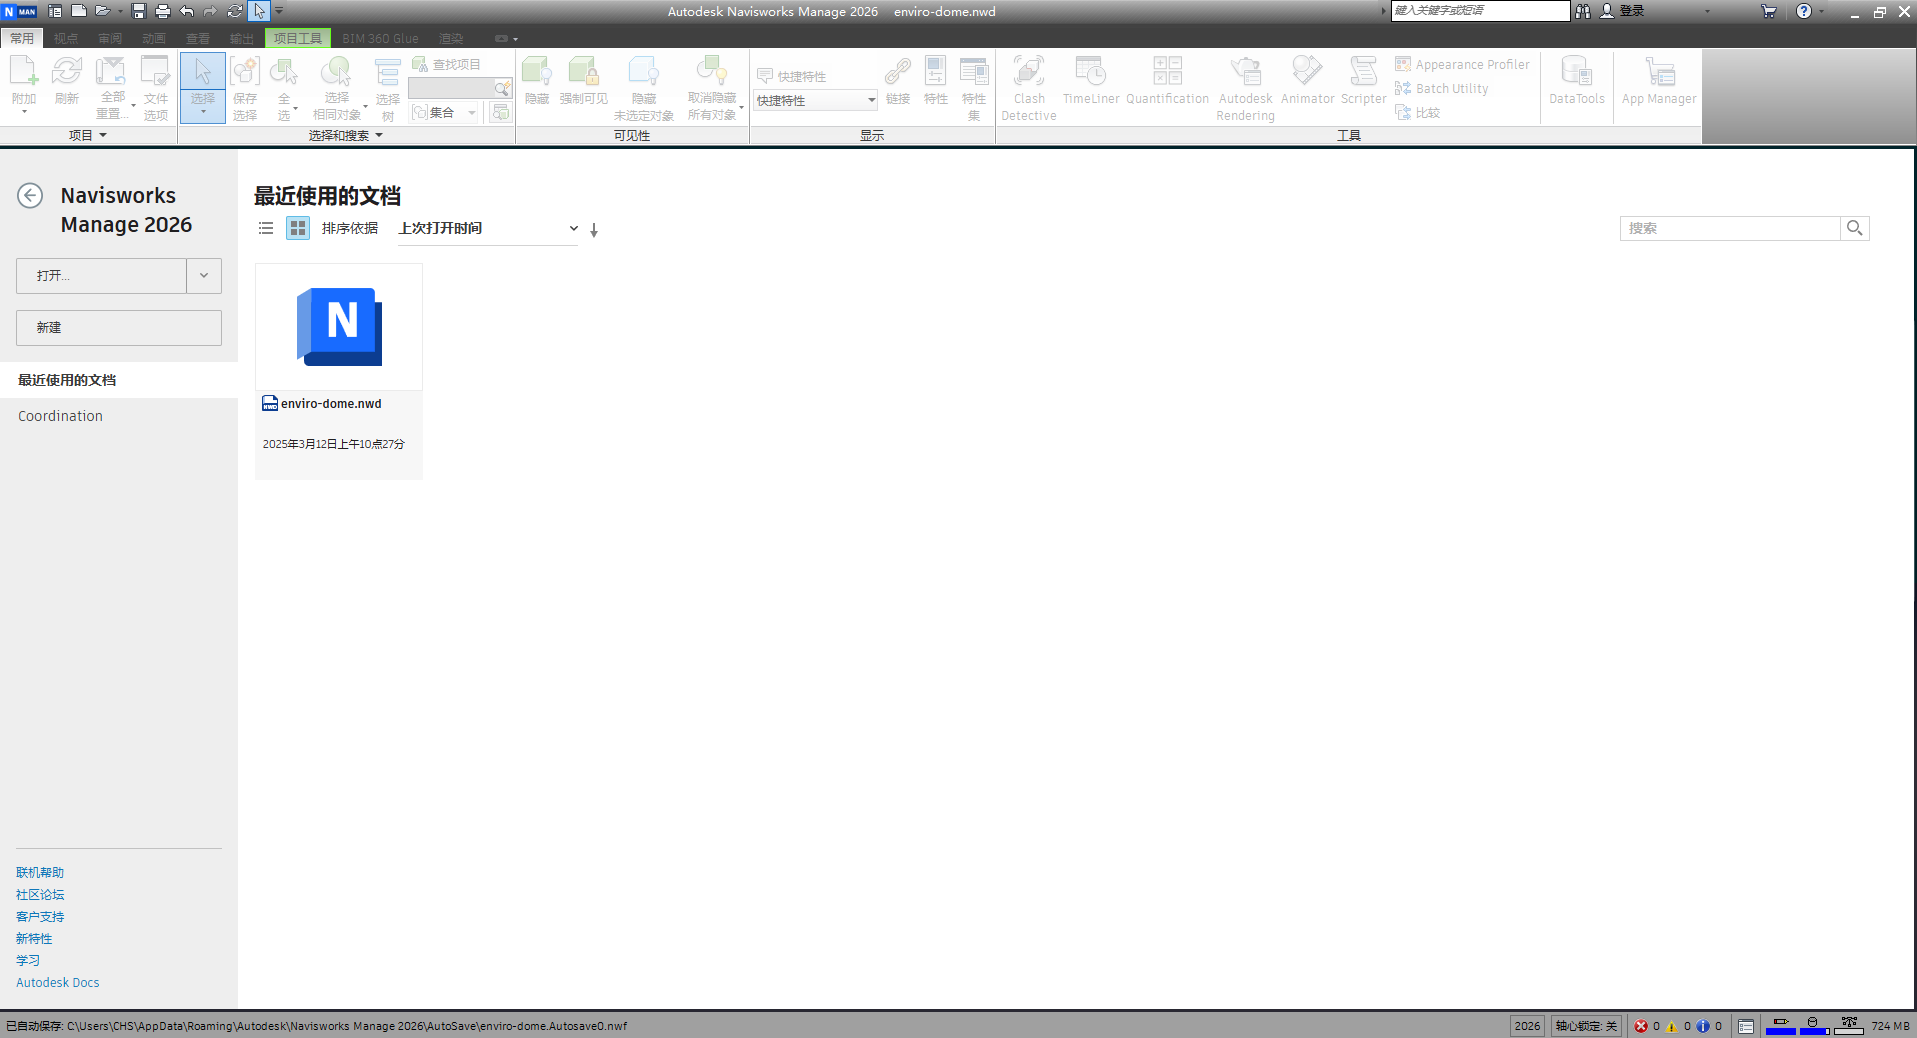Viewport: 1917px width, 1038px height.
Task: Click the Undo arrow icon
Action: 187,11
